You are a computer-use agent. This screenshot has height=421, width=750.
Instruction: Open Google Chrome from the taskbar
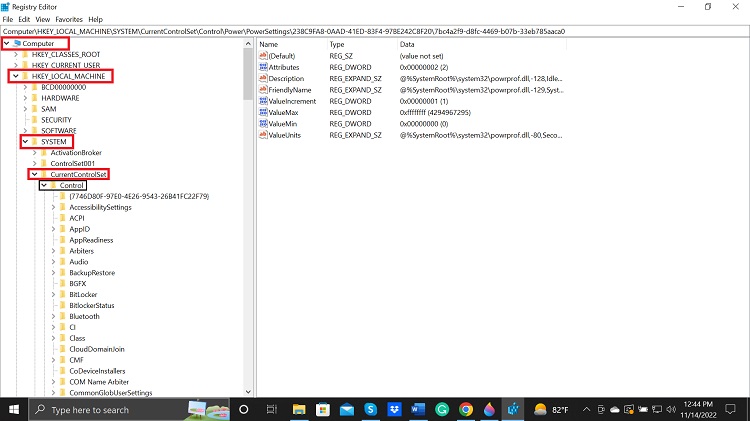click(465, 409)
